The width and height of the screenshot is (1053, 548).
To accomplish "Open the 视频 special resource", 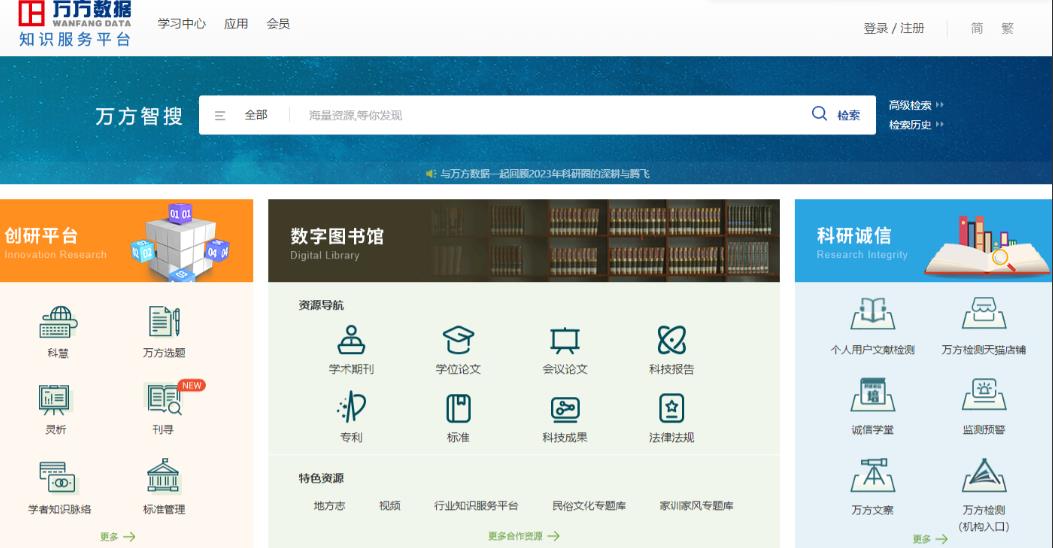I will [x=390, y=506].
